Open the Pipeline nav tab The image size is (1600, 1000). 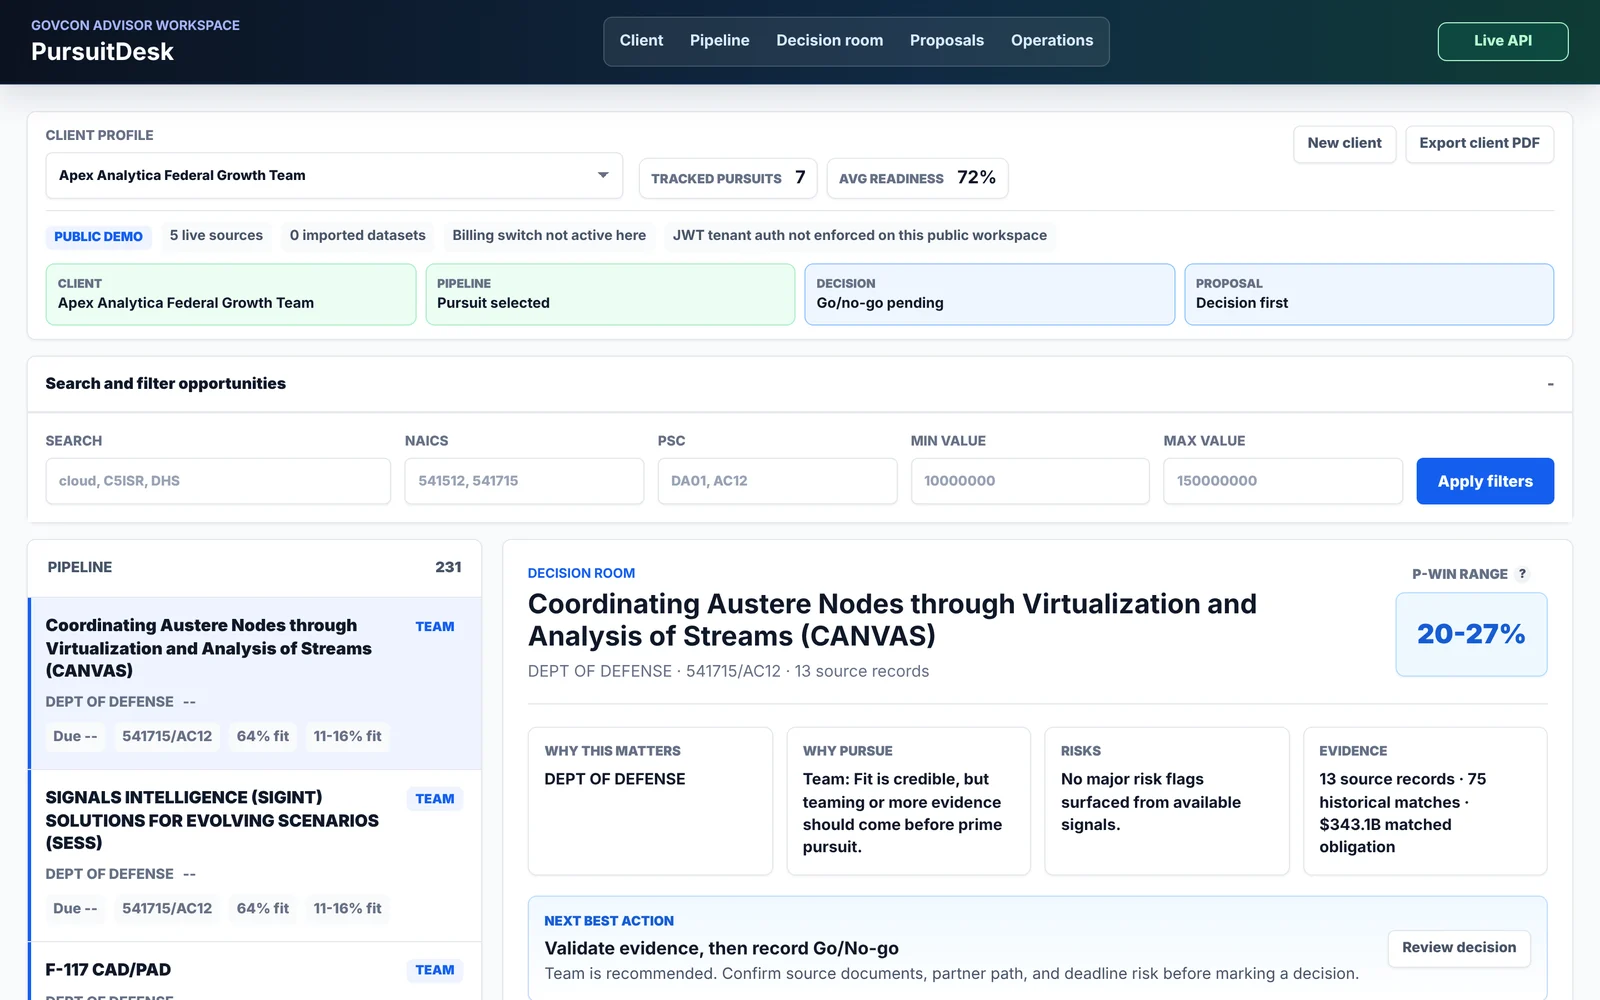tap(719, 41)
